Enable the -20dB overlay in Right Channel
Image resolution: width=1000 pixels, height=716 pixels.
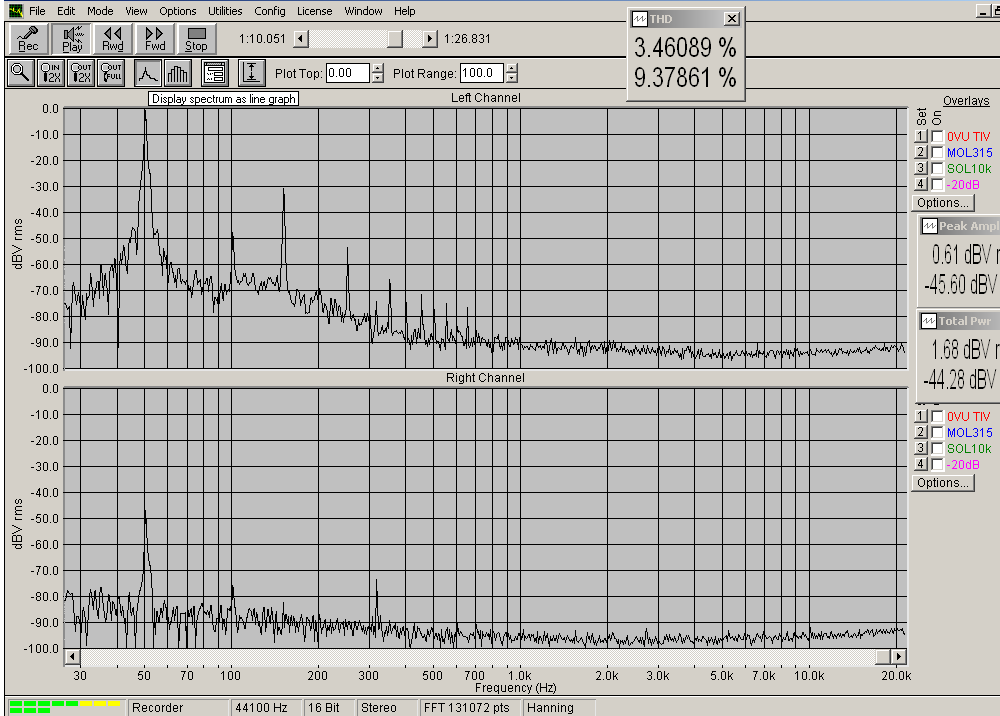point(937,465)
